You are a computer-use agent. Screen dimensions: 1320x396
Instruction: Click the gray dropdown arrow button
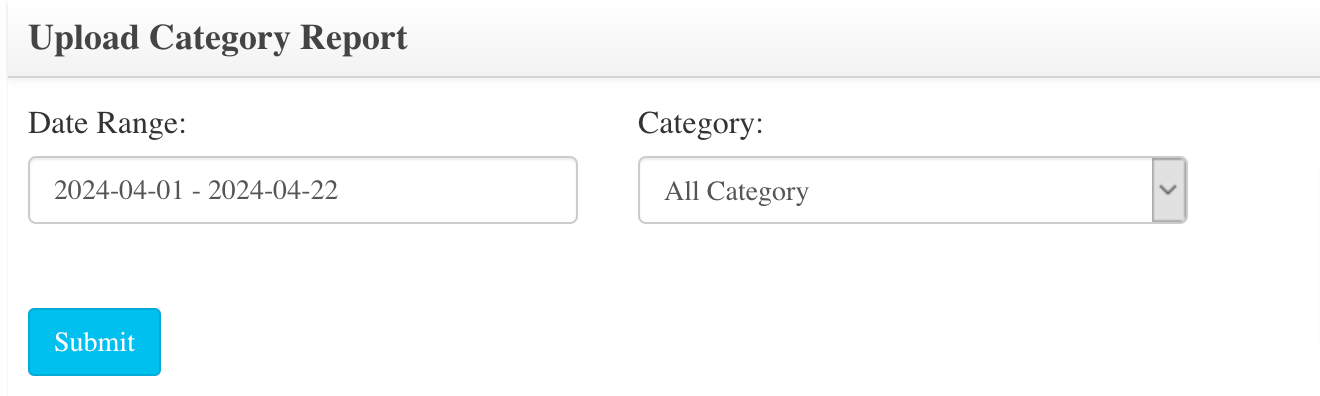(1169, 190)
